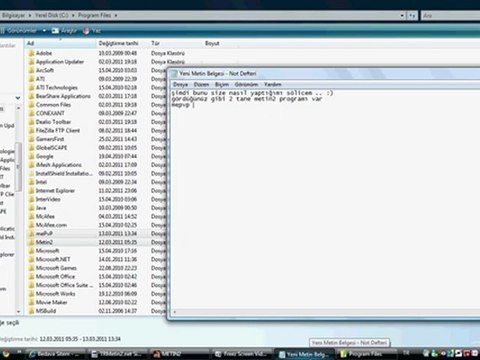Click the BearShare Applications folder icon

click(31, 96)
